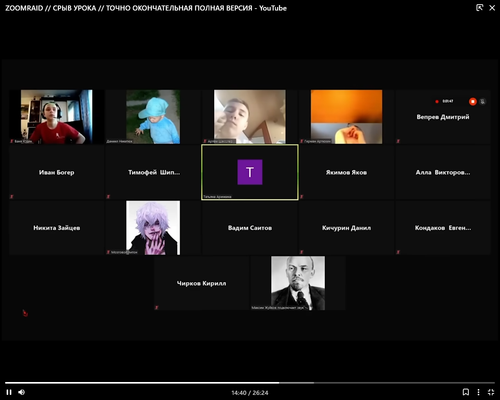The image size is (500, 400).
Task: Select the Вадим Саитов participant tile
Action: (250, 228)
